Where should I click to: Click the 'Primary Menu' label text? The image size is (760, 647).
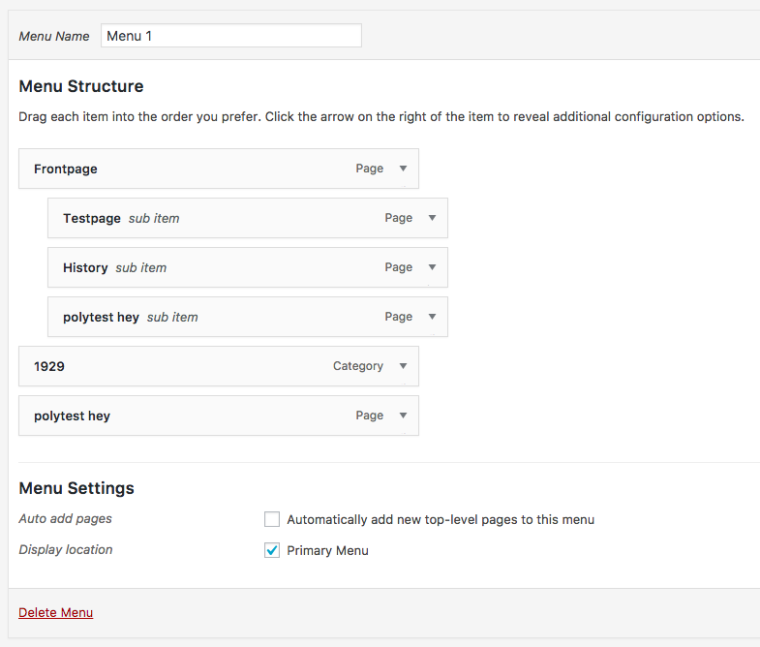point(327,551)
